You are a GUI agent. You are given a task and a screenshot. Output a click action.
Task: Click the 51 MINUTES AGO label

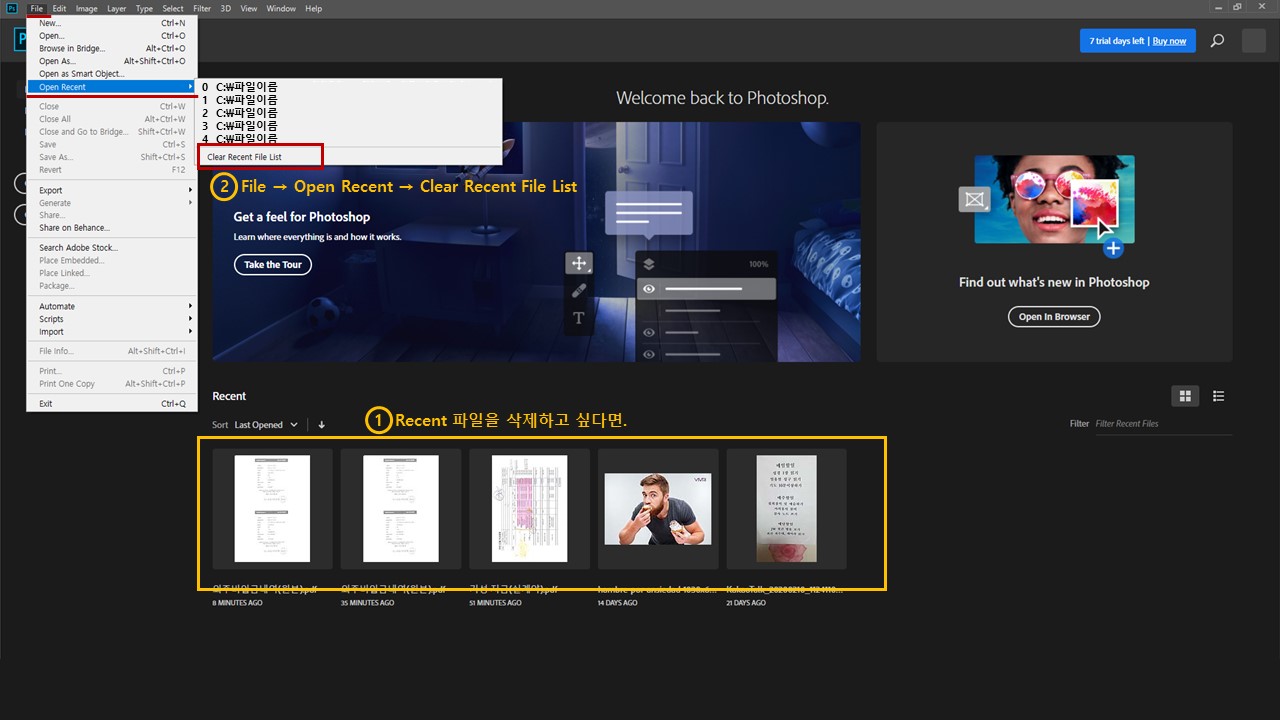pyautogui.click(x=496, y=603)
